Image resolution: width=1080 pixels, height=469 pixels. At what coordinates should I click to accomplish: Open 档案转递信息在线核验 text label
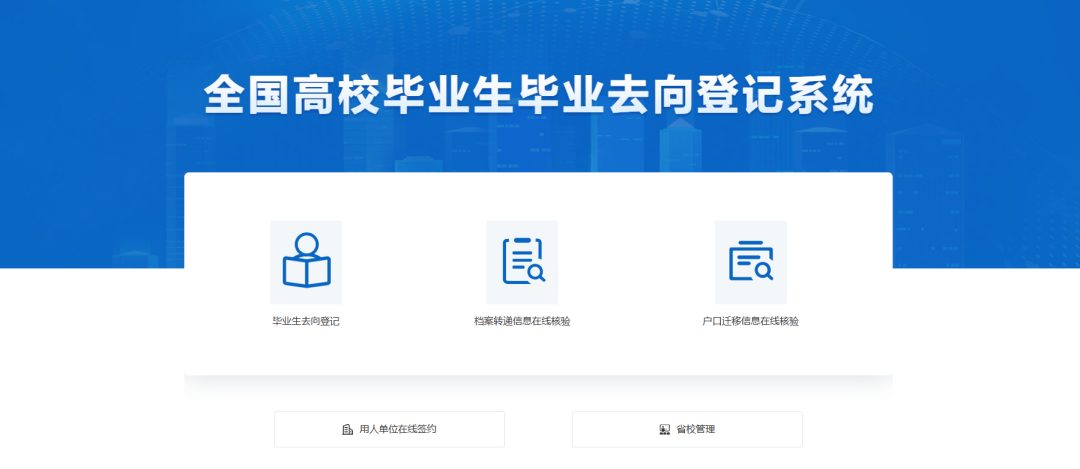click(x=522, y=322)
